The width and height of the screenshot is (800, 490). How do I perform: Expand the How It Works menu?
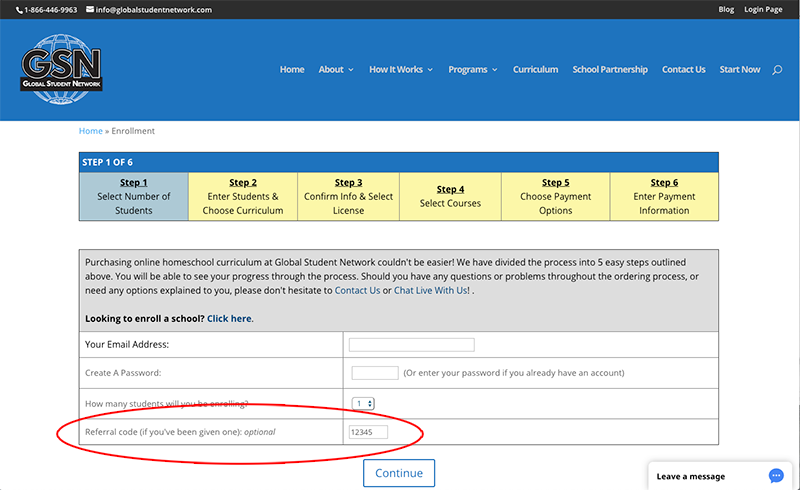(401, 69)
